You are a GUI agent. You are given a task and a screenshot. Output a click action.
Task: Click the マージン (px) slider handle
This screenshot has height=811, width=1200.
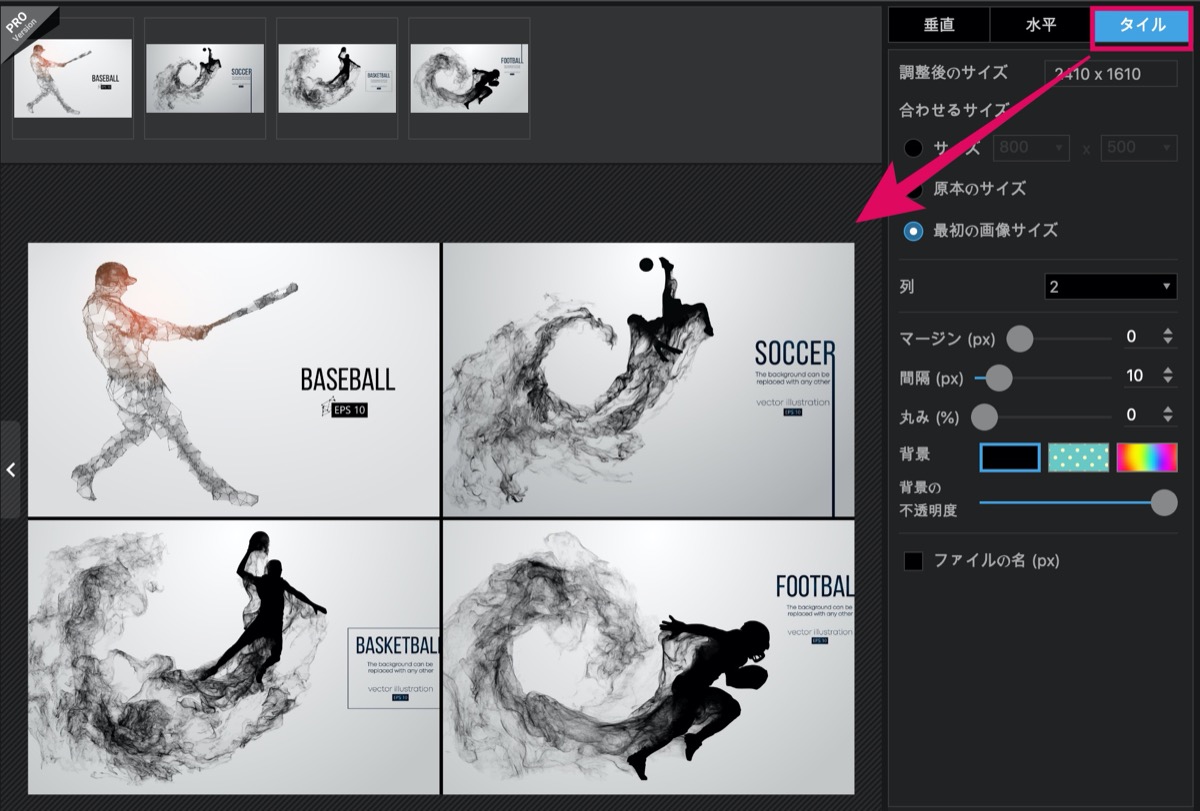pos(1019,338)
